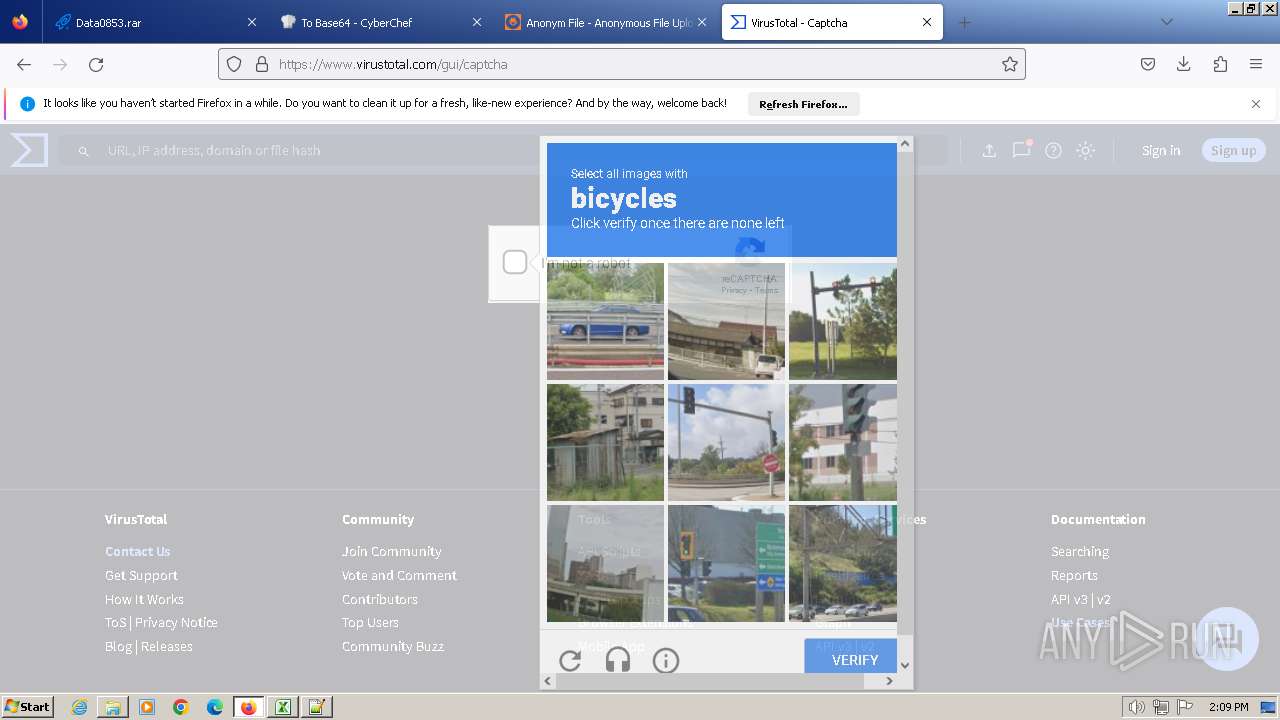
Task: Get a new captcha challenge via reload icon
Action: [x=570, y=660]
